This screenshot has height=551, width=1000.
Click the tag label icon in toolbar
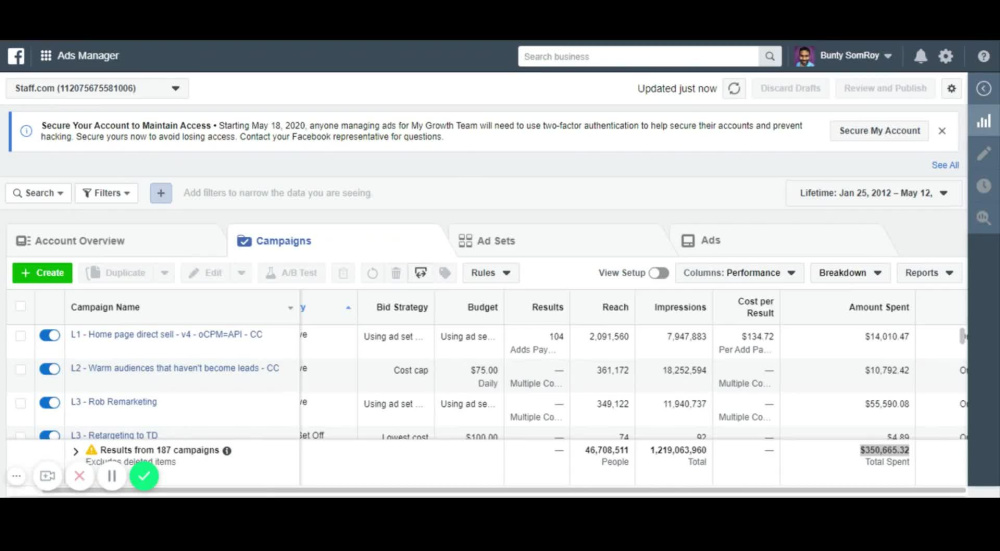[x=445, y=273]
